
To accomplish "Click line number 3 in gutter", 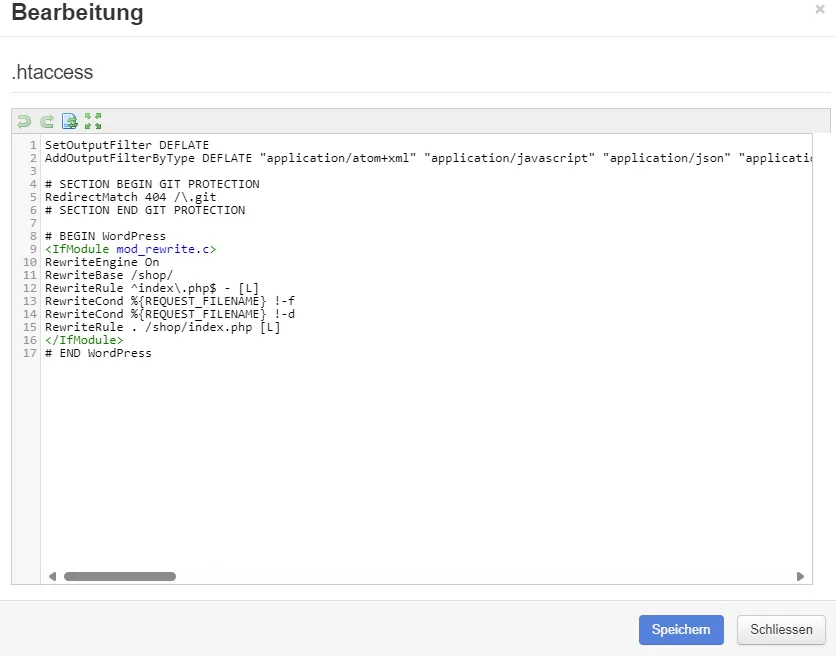I will coord(33,171).
